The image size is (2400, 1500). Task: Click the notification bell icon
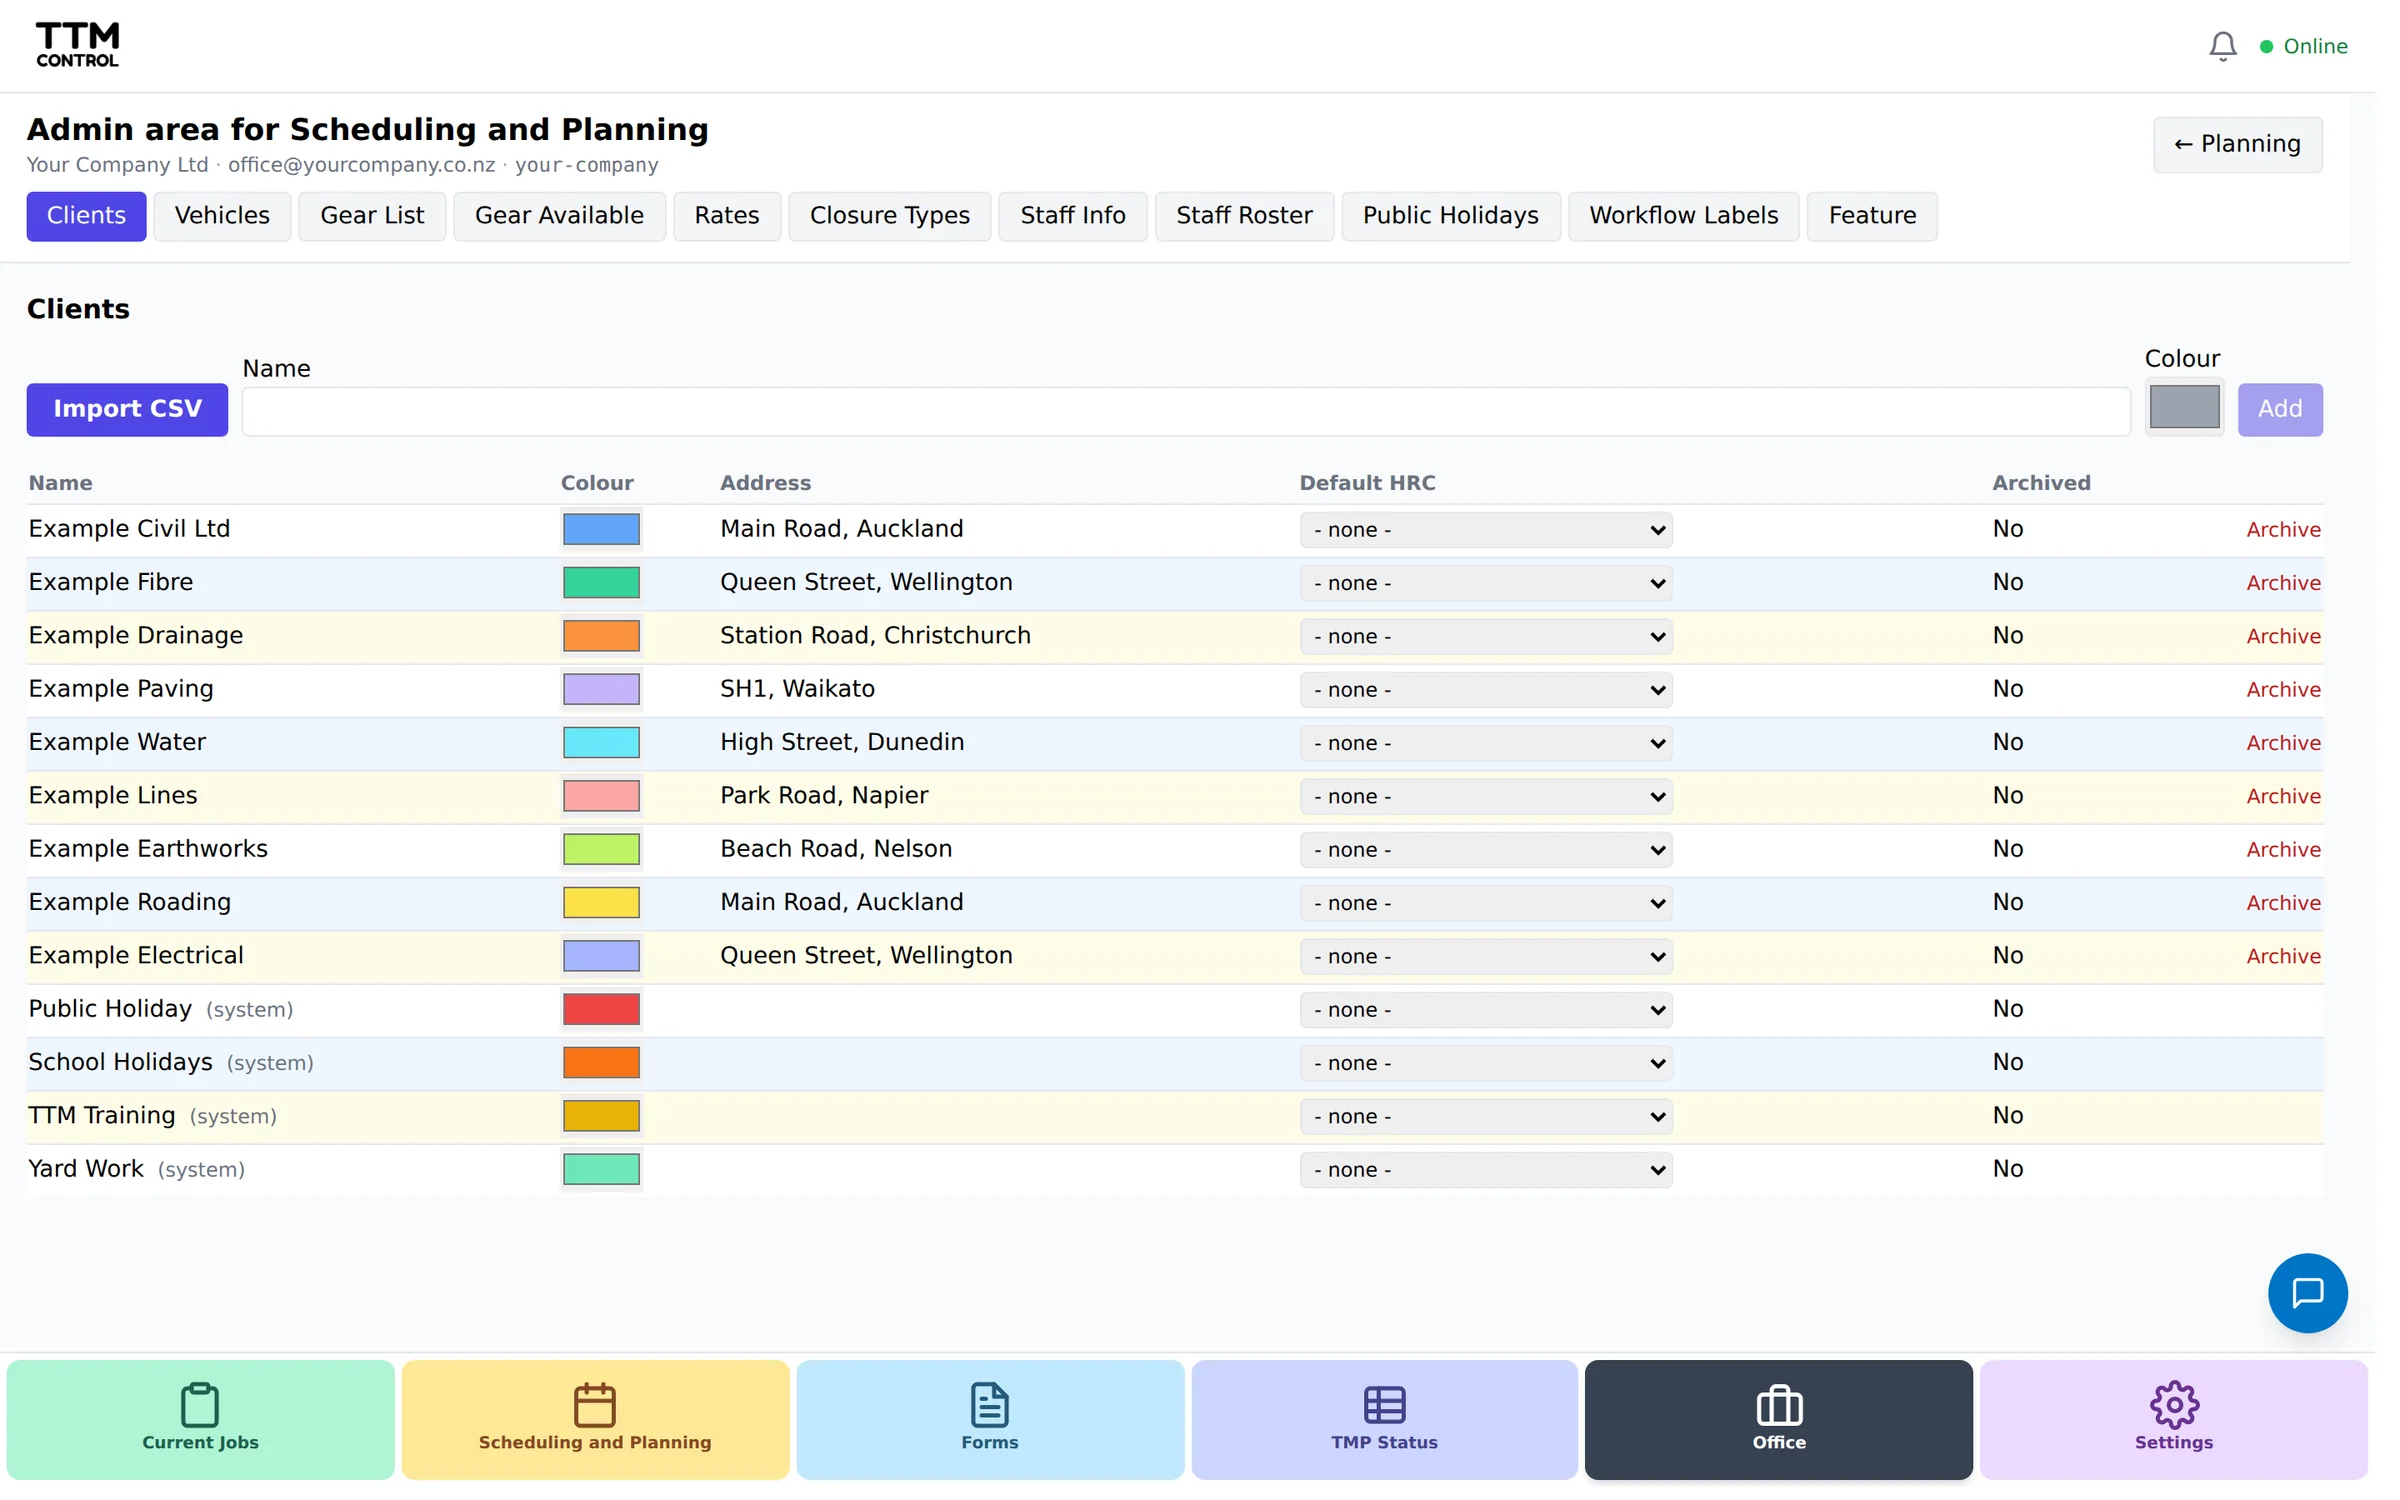[x=2222, y=46]
